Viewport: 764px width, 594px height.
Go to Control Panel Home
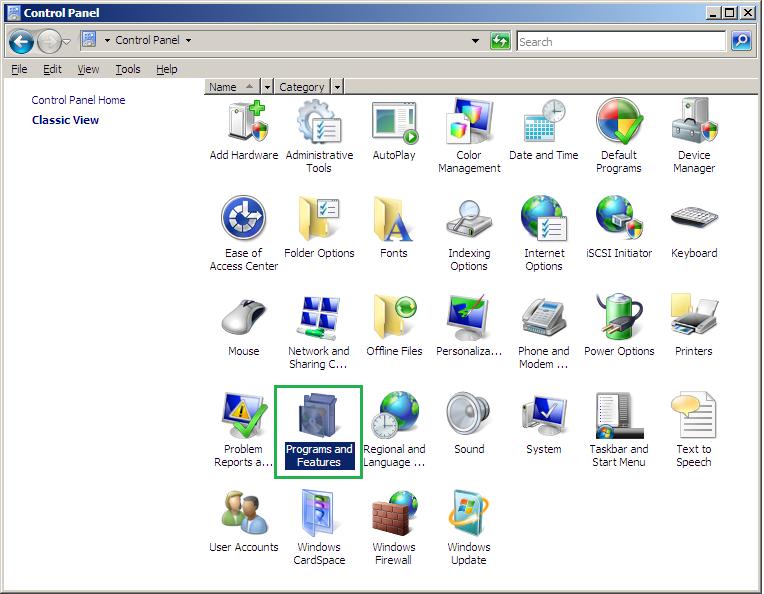(78, 100)
